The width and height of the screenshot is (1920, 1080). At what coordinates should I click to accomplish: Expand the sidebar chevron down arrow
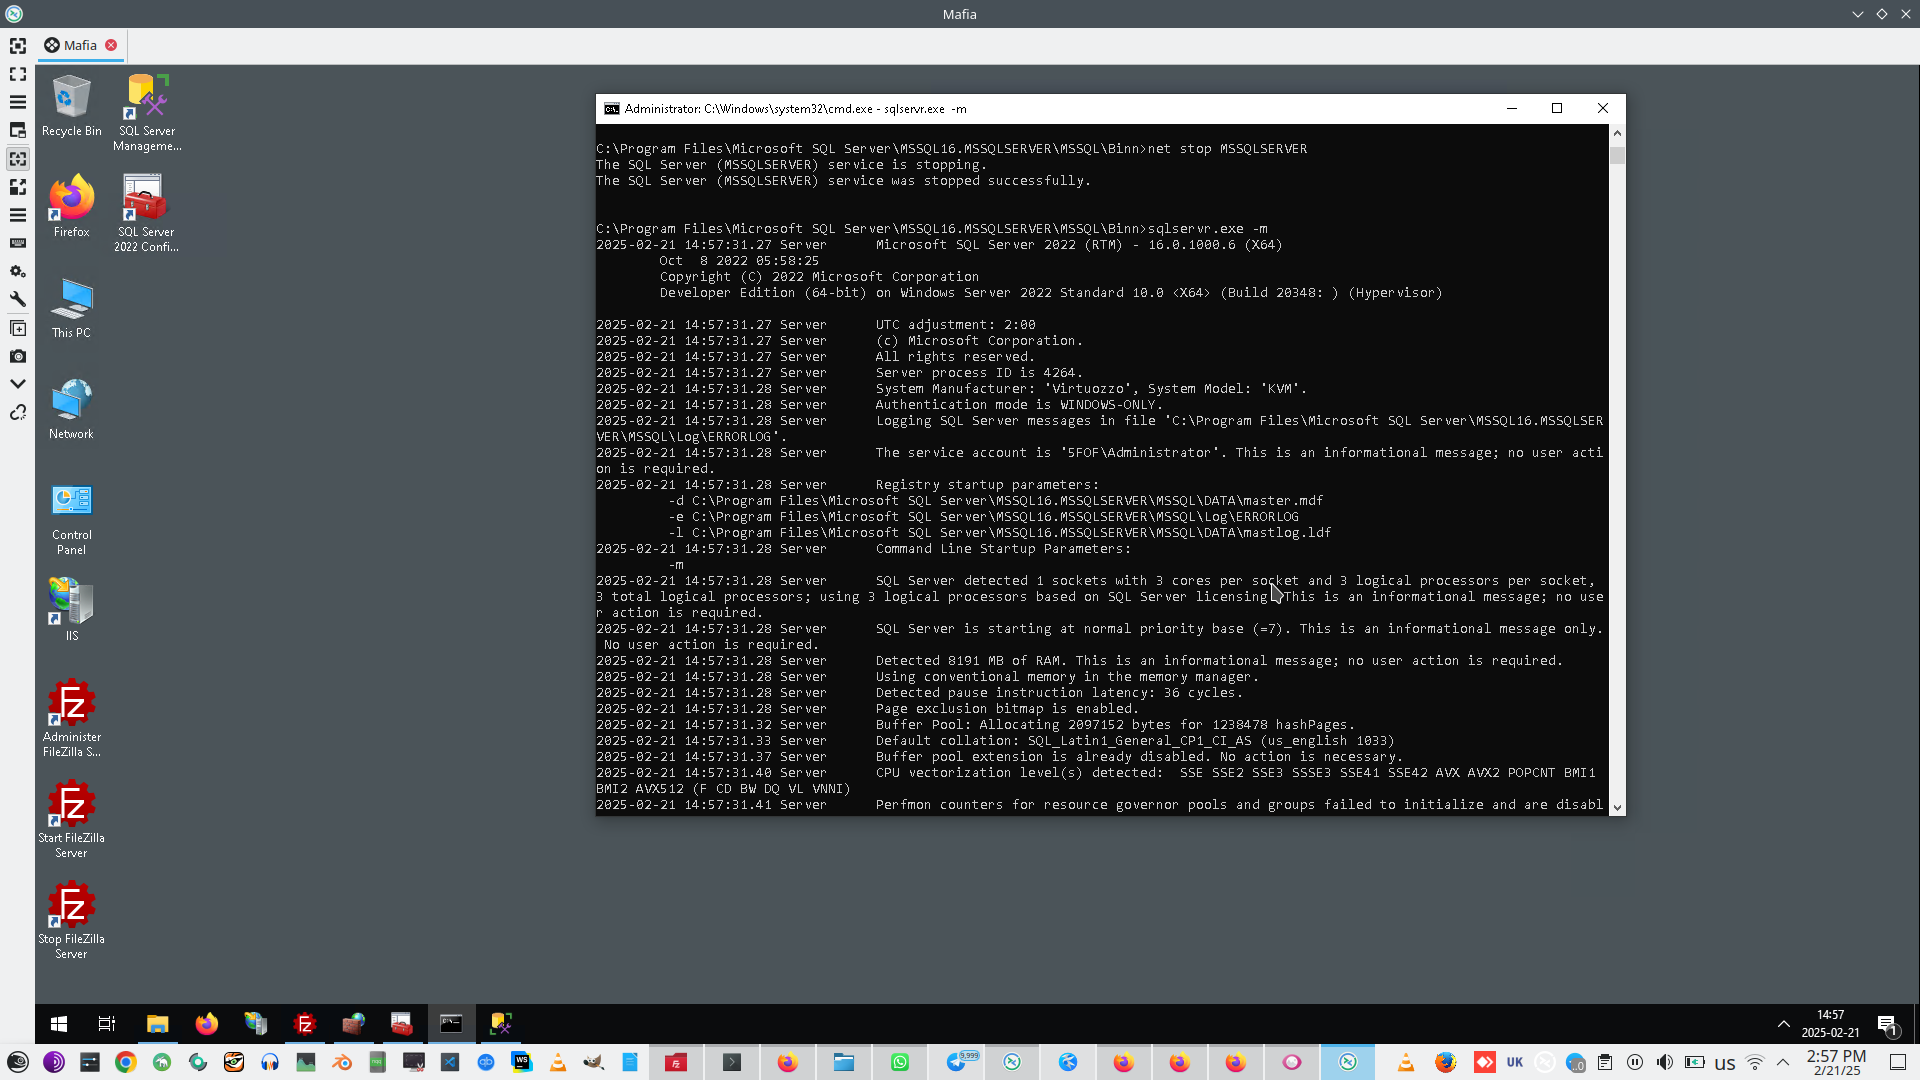[x=17, y=384]
